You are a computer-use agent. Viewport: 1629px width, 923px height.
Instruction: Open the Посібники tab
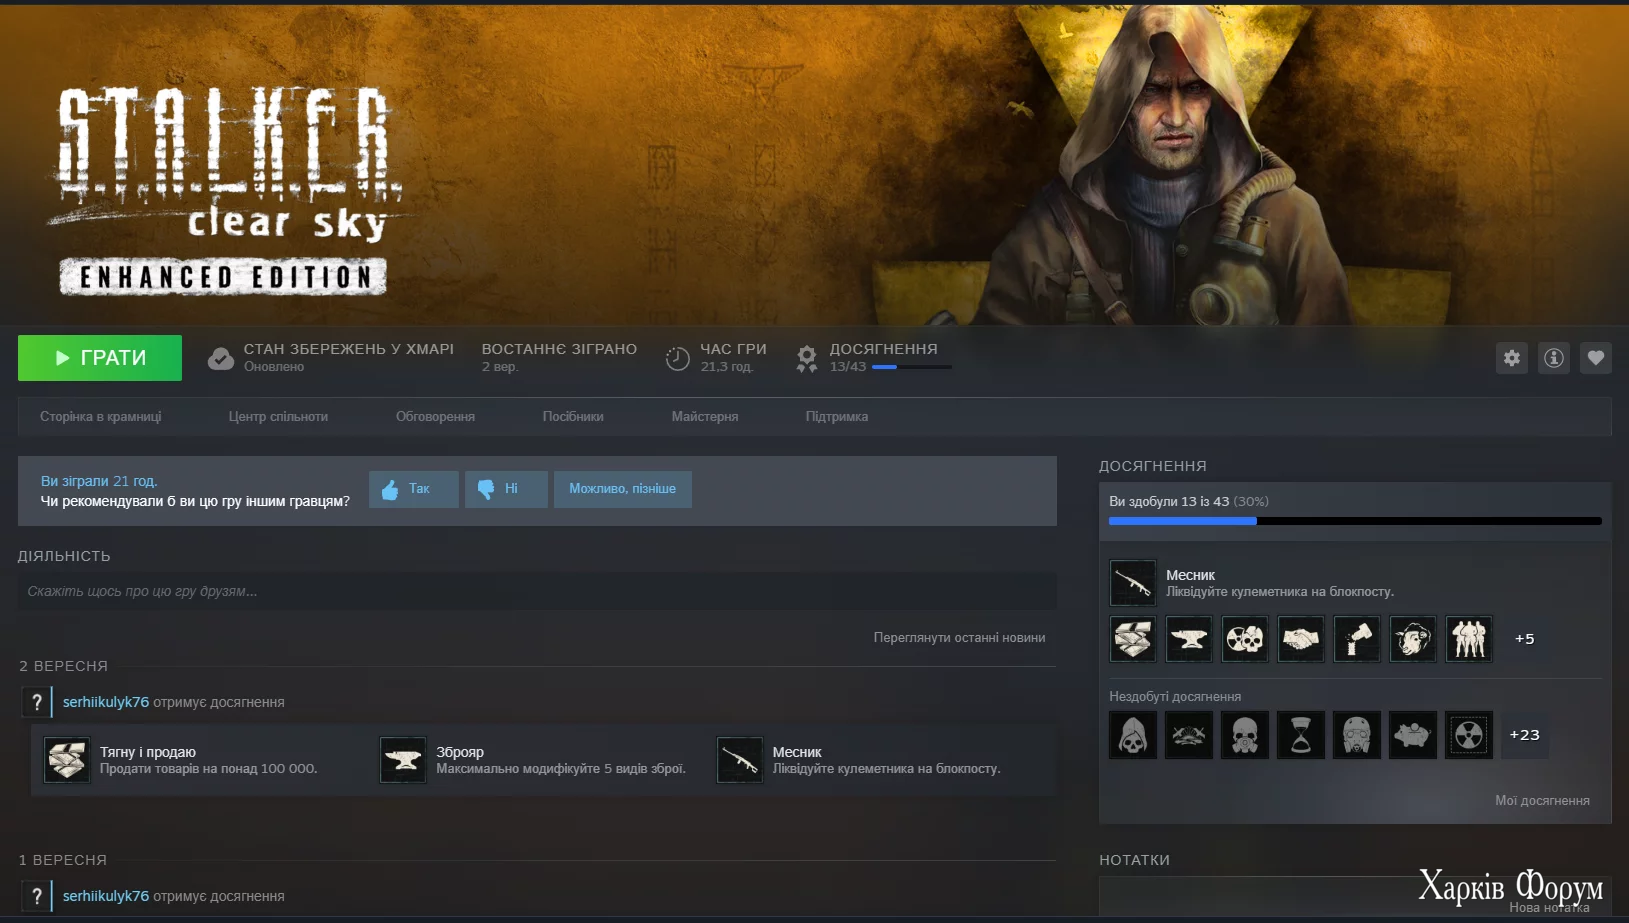tap(573, 417)
